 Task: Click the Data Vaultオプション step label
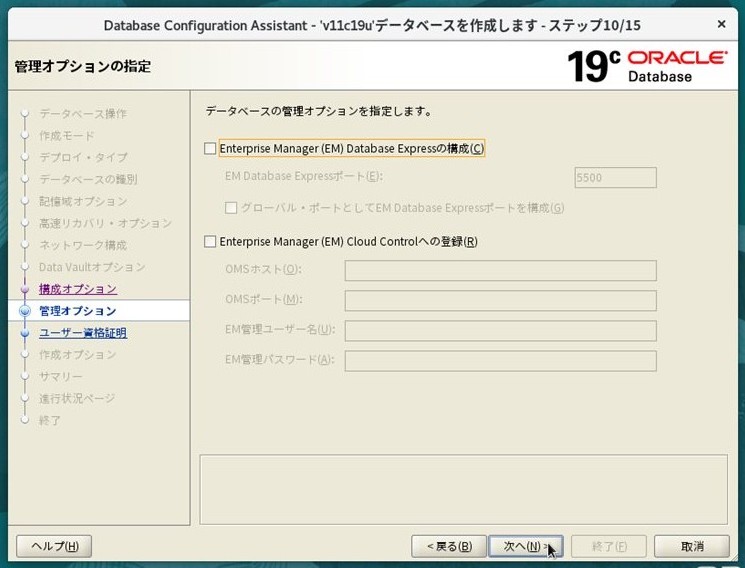[92, 267]
